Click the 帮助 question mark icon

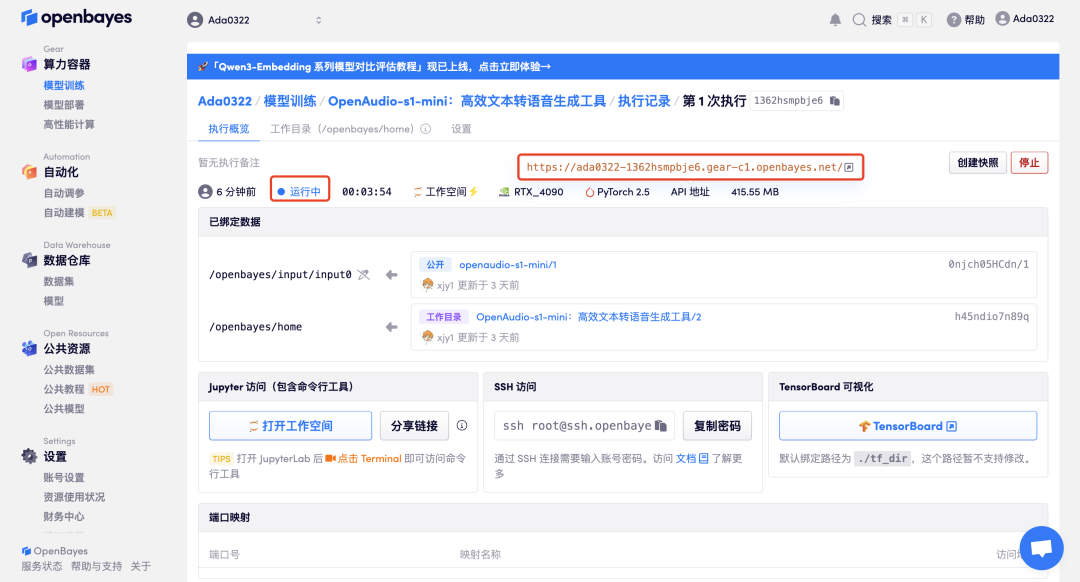point(953,20)
